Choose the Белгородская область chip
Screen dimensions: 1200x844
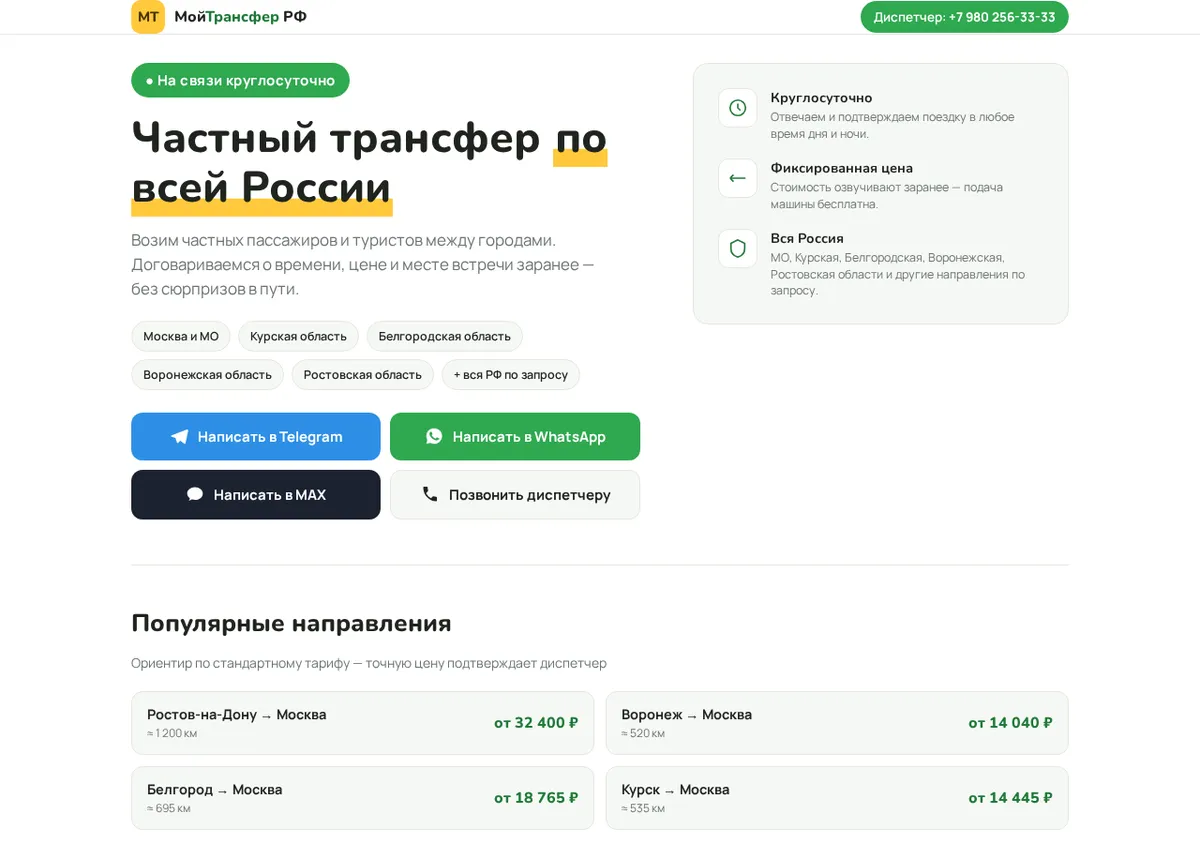(444, 336)
